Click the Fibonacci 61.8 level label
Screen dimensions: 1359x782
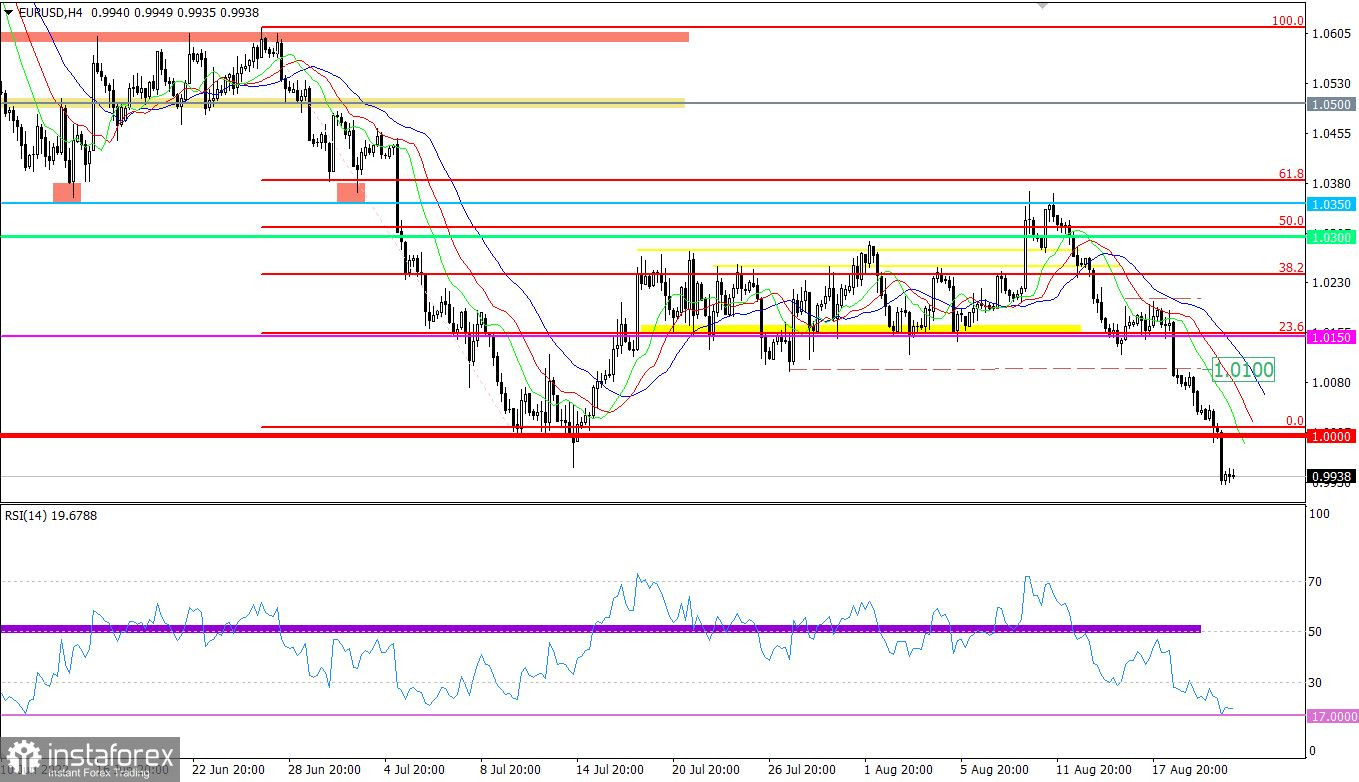click(x=1291, y=173)
